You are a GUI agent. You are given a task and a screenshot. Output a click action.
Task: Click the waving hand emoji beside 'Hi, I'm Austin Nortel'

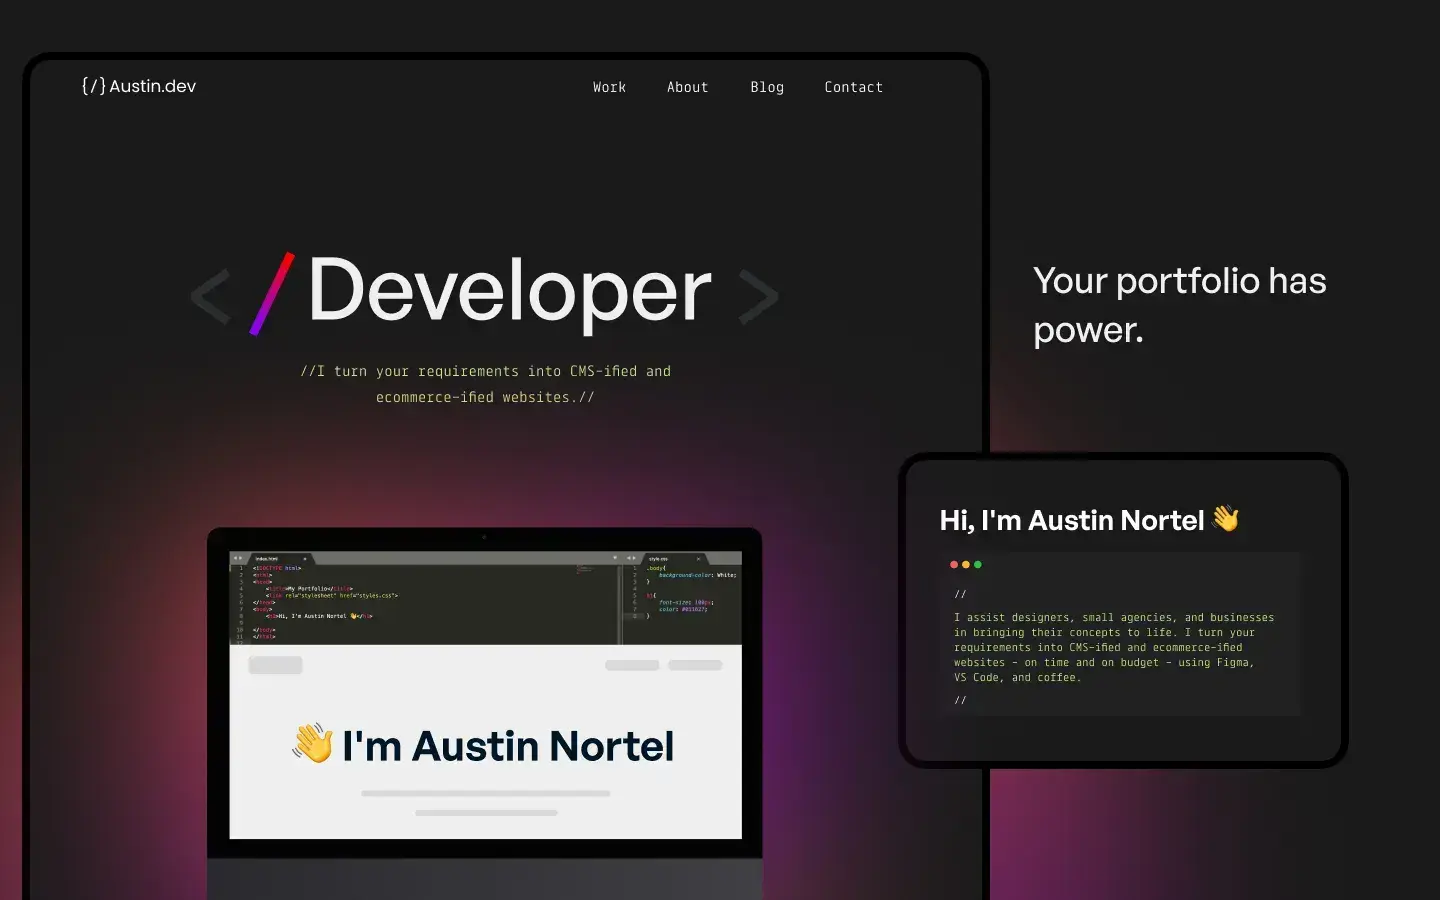pos(1225,519)
